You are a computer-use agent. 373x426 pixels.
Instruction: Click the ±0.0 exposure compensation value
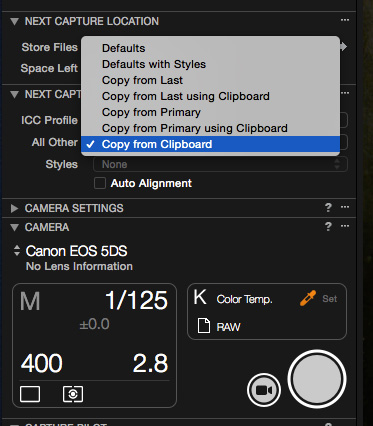[x=94, y=324]
